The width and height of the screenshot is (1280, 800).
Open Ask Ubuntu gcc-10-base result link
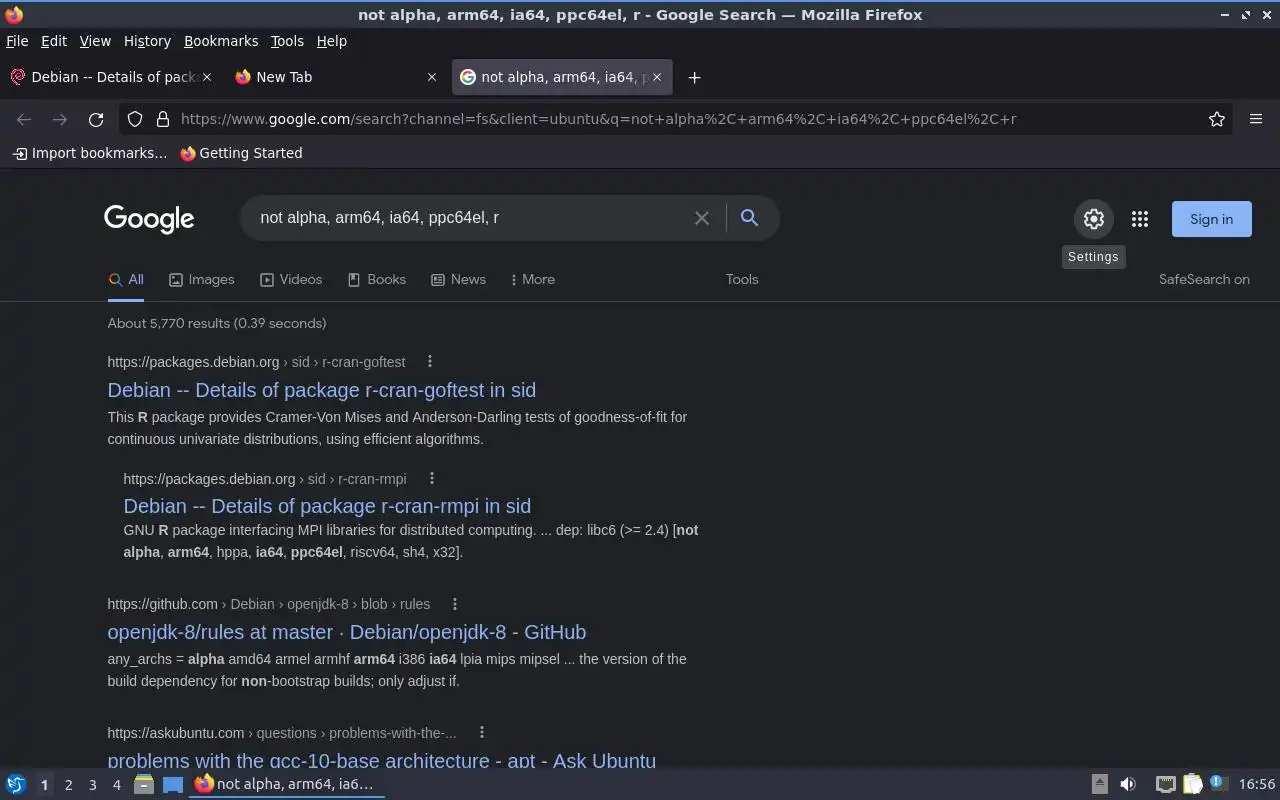click(382, 760)
